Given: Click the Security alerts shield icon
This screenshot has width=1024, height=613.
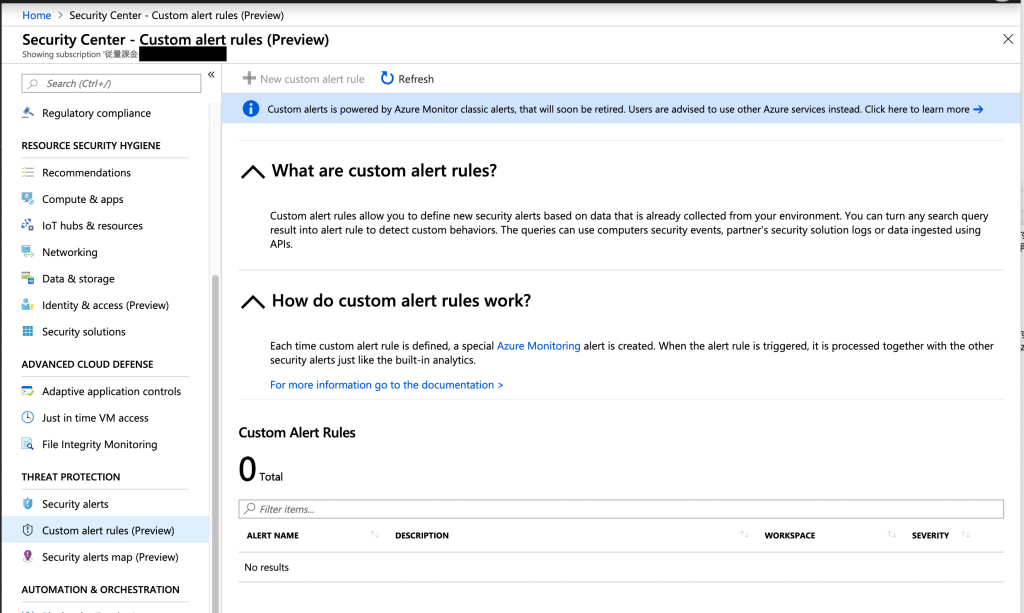Looking at the screenshot, I should (27, 503).
